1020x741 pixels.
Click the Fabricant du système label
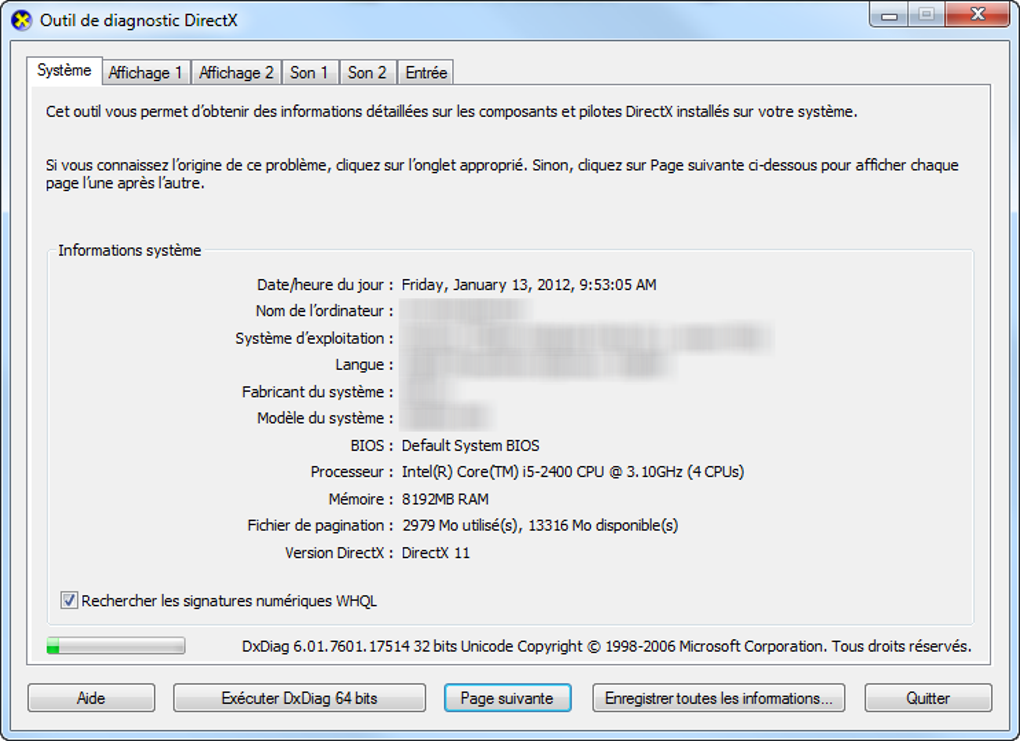tap(317, 392)
